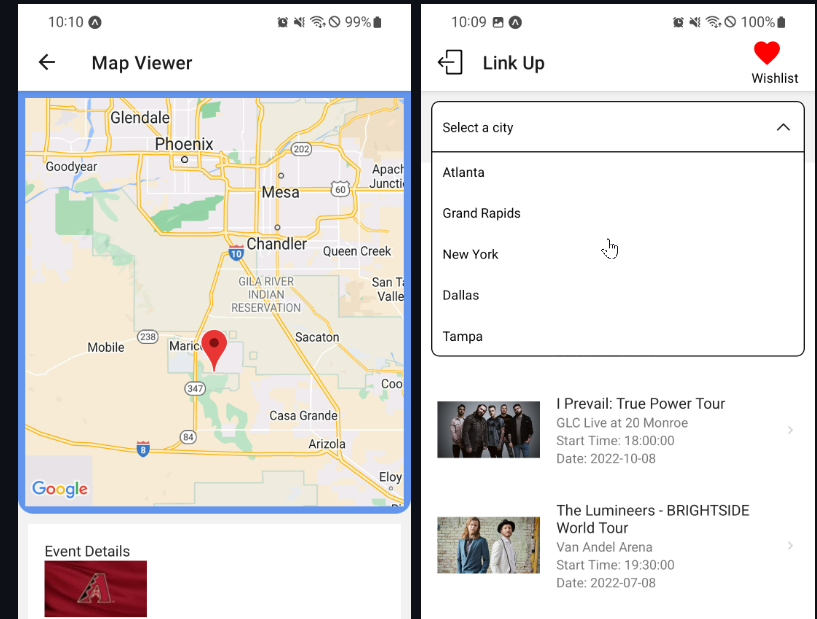The width and height of the screenshot is (817, 619).
Task: Tap the Link Up do-not-disturb status icon
Action: tap(731, 22)
